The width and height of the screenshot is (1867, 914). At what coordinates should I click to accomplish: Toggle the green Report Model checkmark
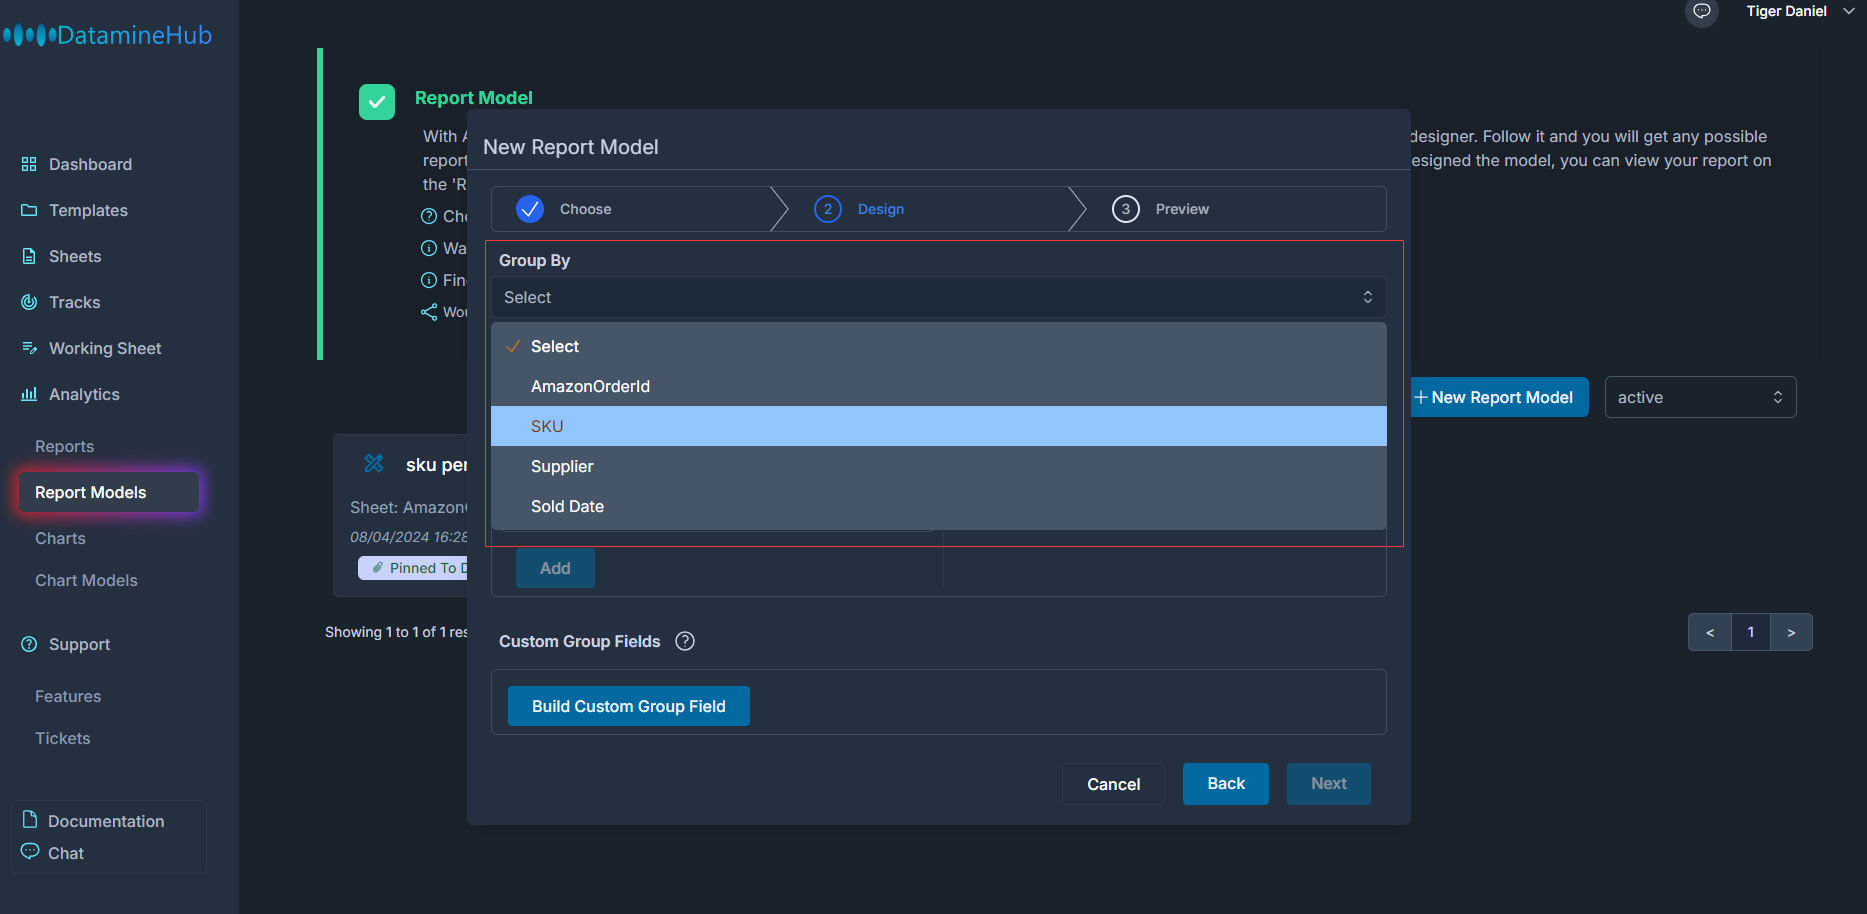[377, 102]
